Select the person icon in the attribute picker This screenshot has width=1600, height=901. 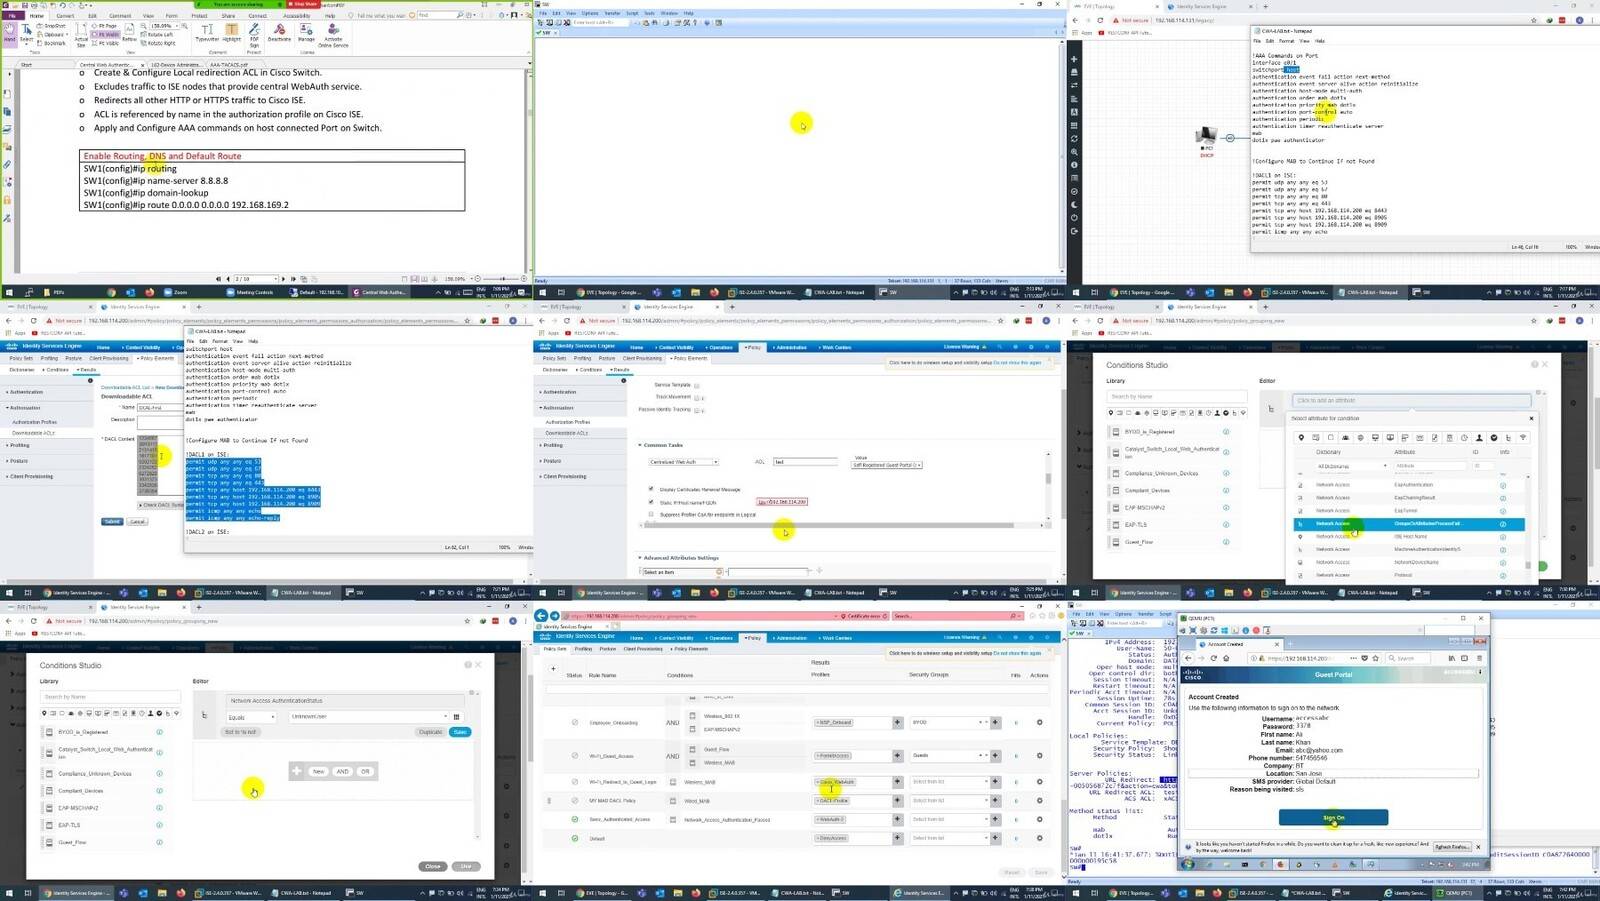1479,438
